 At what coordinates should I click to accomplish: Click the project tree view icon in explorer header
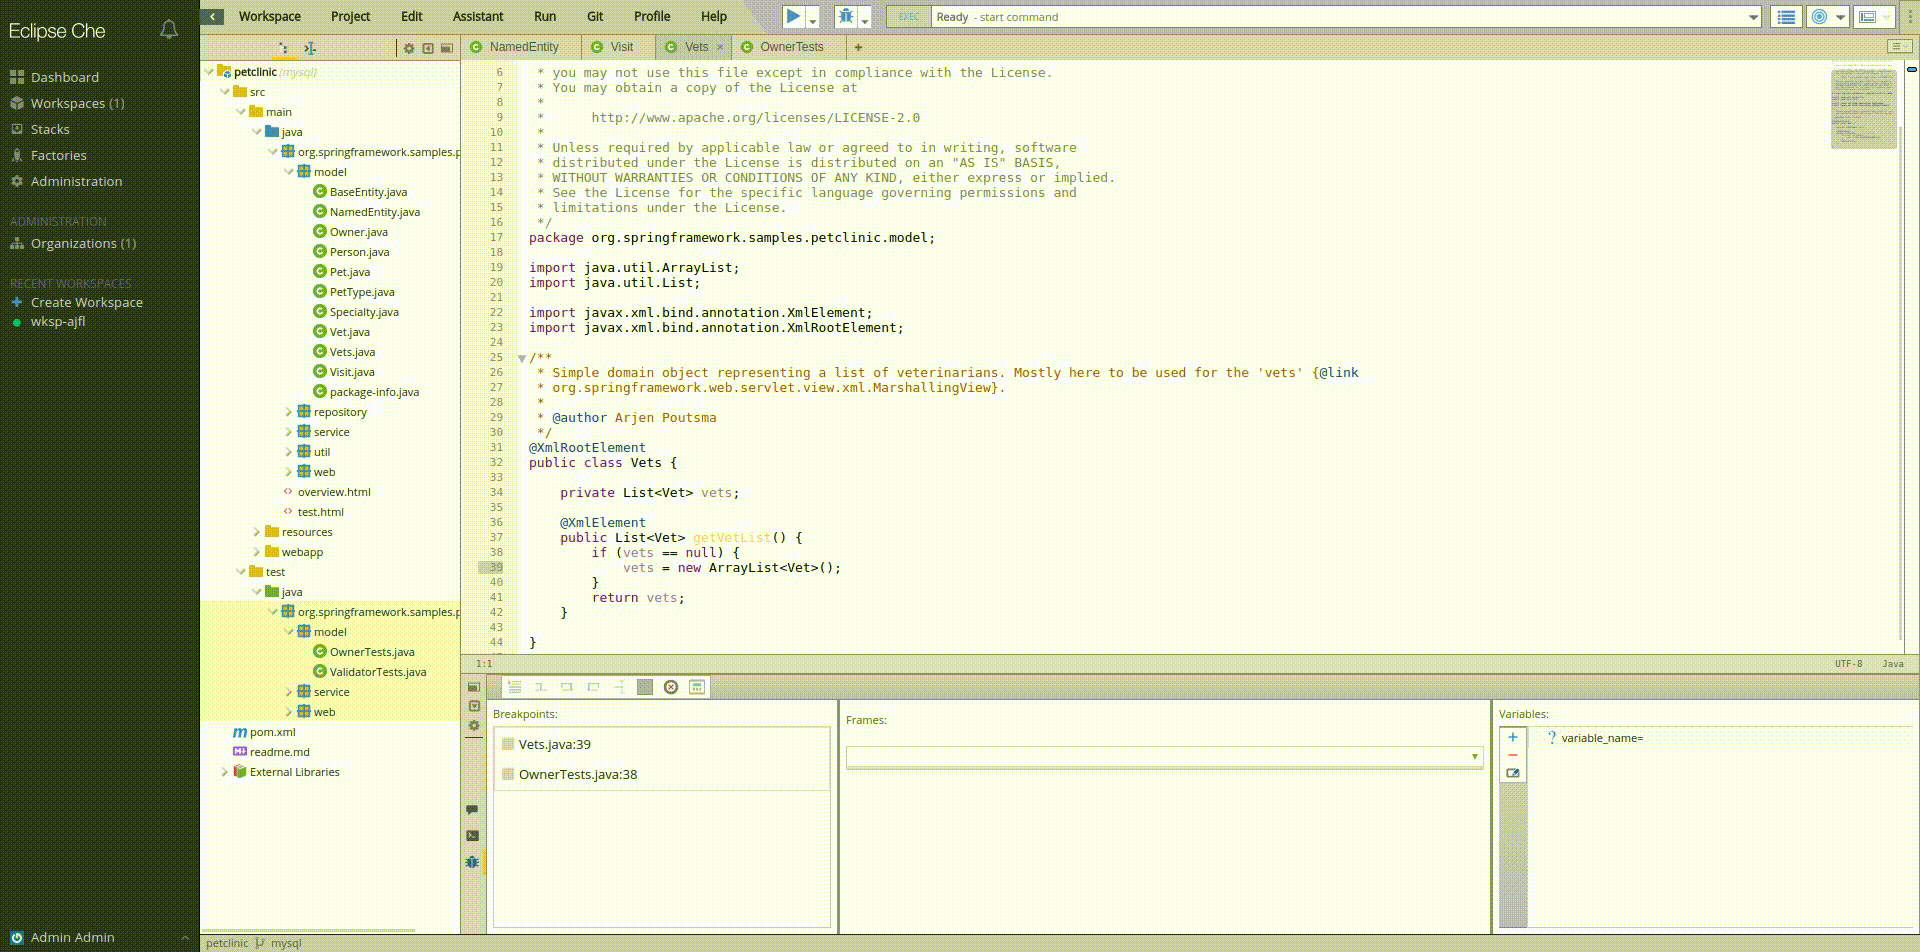pyautogui.click(x=283, y=48)
